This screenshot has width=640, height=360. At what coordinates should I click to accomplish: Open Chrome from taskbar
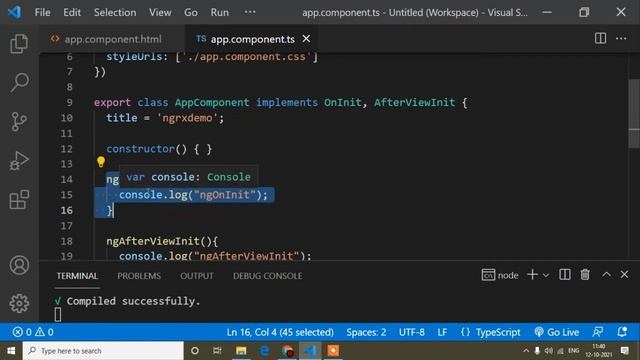tap(287, 351)
